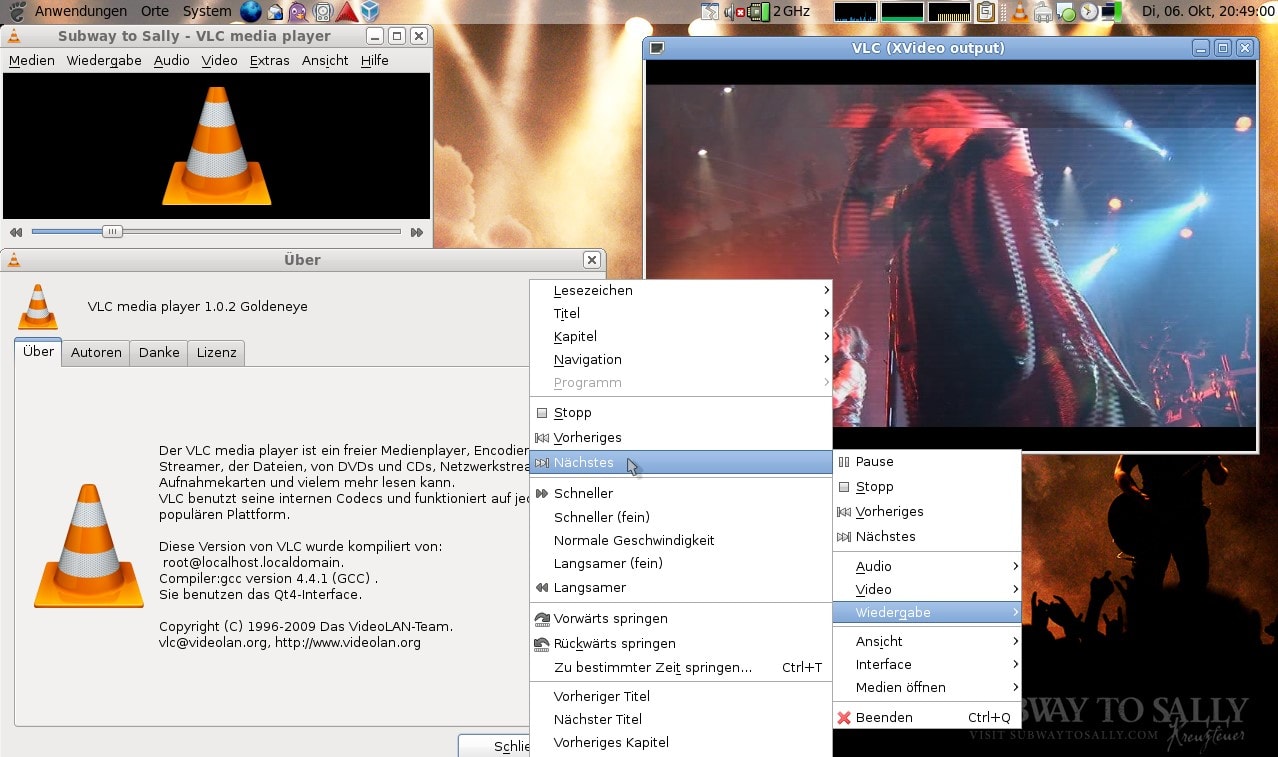This screenshot has height=757, width=1278.
Task: Switch to the Lizenz tab in the About dialog
Action: (x=215, y=352)
